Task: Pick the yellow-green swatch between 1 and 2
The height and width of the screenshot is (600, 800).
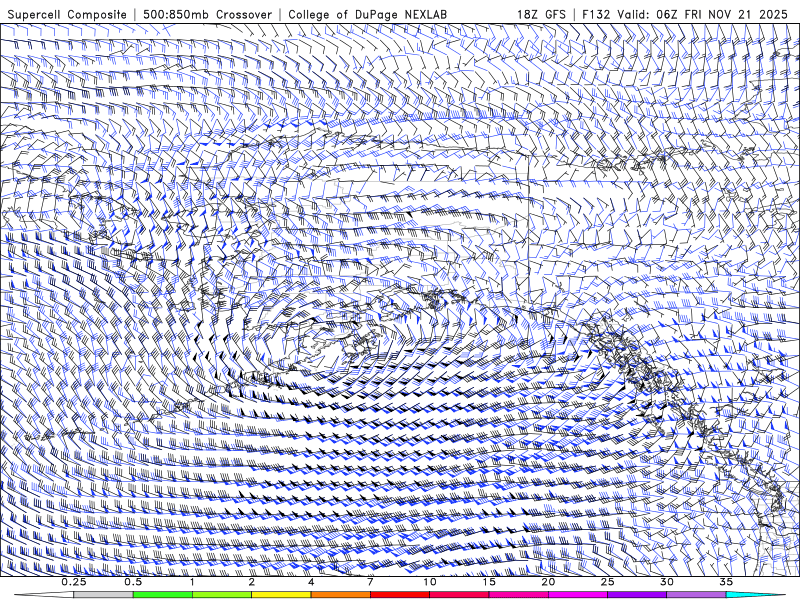Action: [222, 595]
